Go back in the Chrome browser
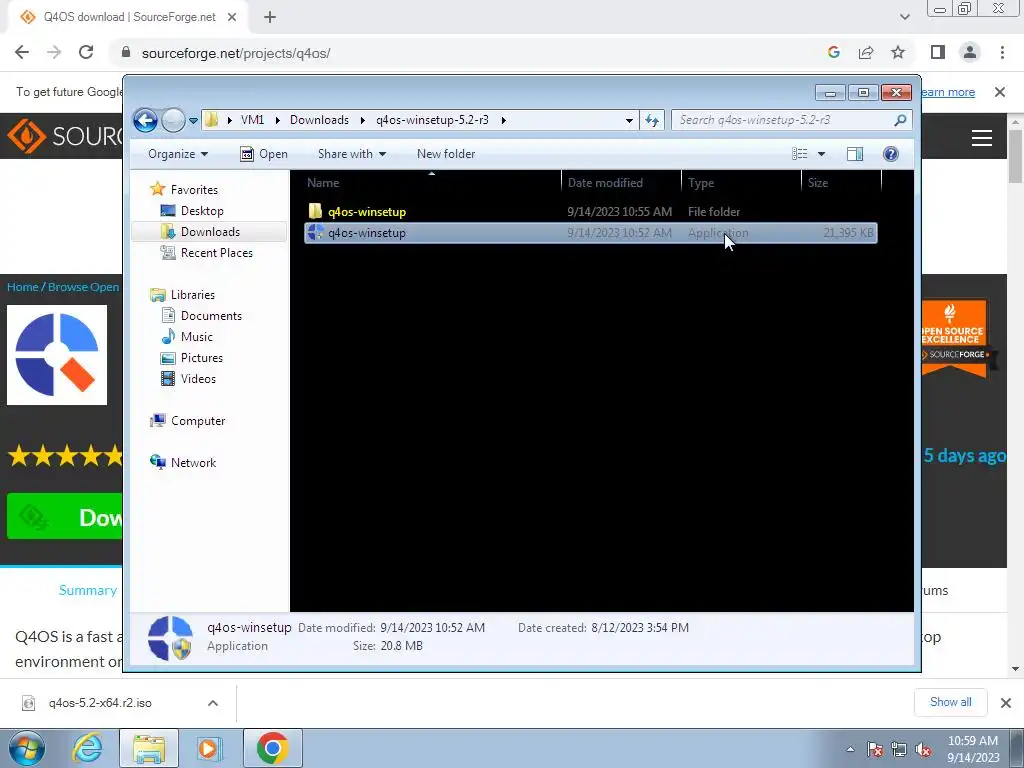Viewport: 1024px width, 768px height. (x=22, y=53)
